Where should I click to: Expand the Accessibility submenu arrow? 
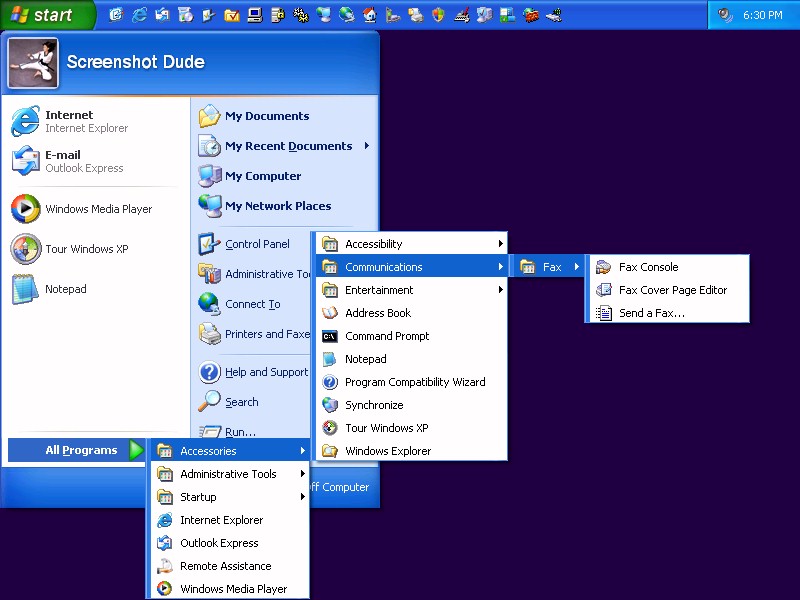[500, 244]
